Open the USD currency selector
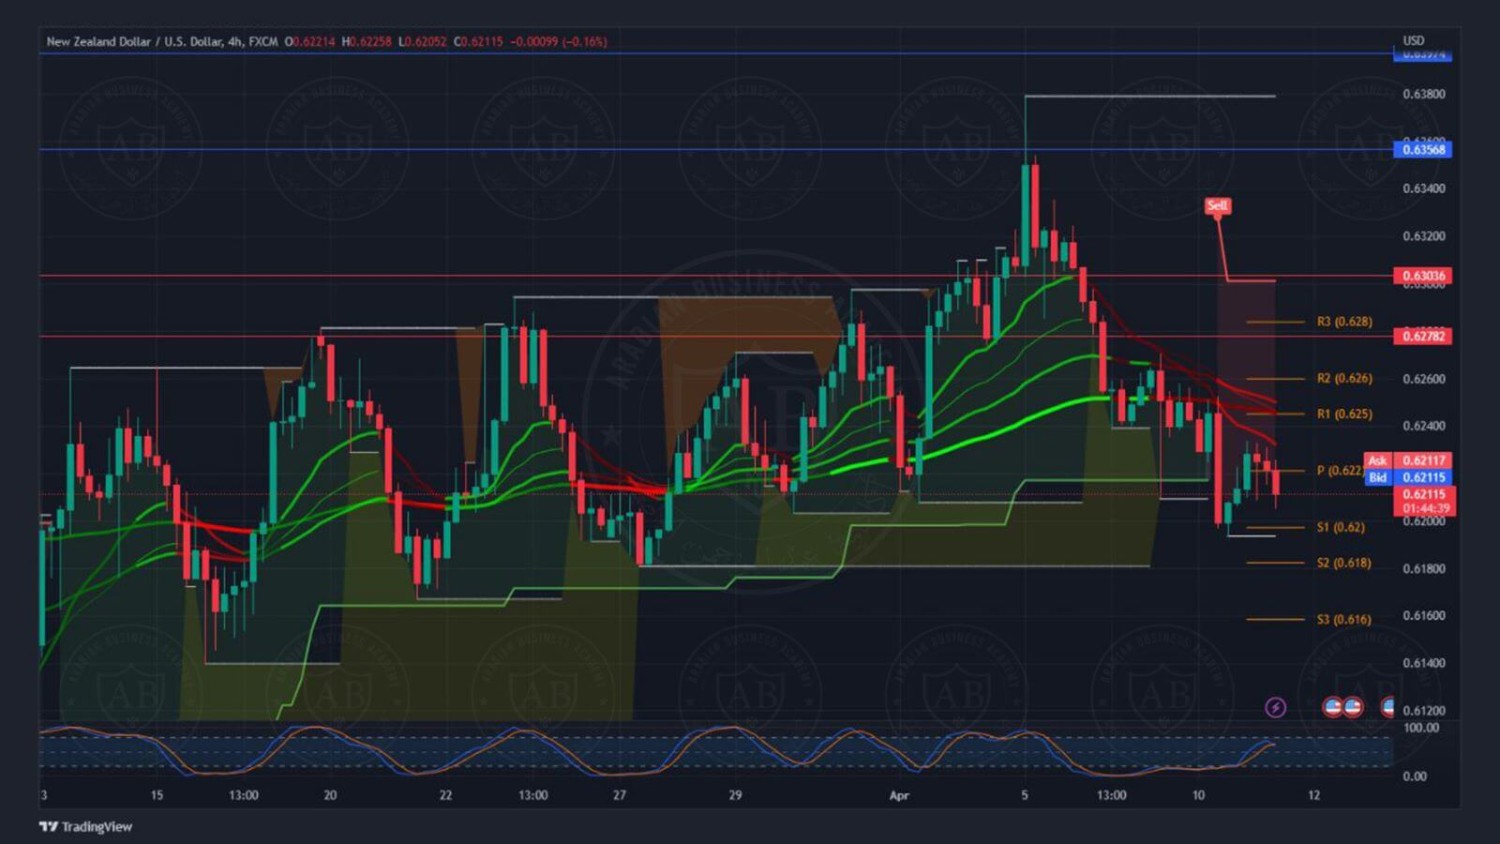The image size is (1500, 844). coord(1413,41)
